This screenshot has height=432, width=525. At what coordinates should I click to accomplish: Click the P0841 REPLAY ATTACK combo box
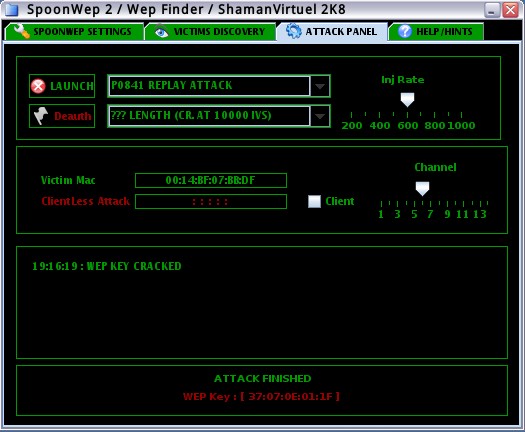[x=219, y=86]
